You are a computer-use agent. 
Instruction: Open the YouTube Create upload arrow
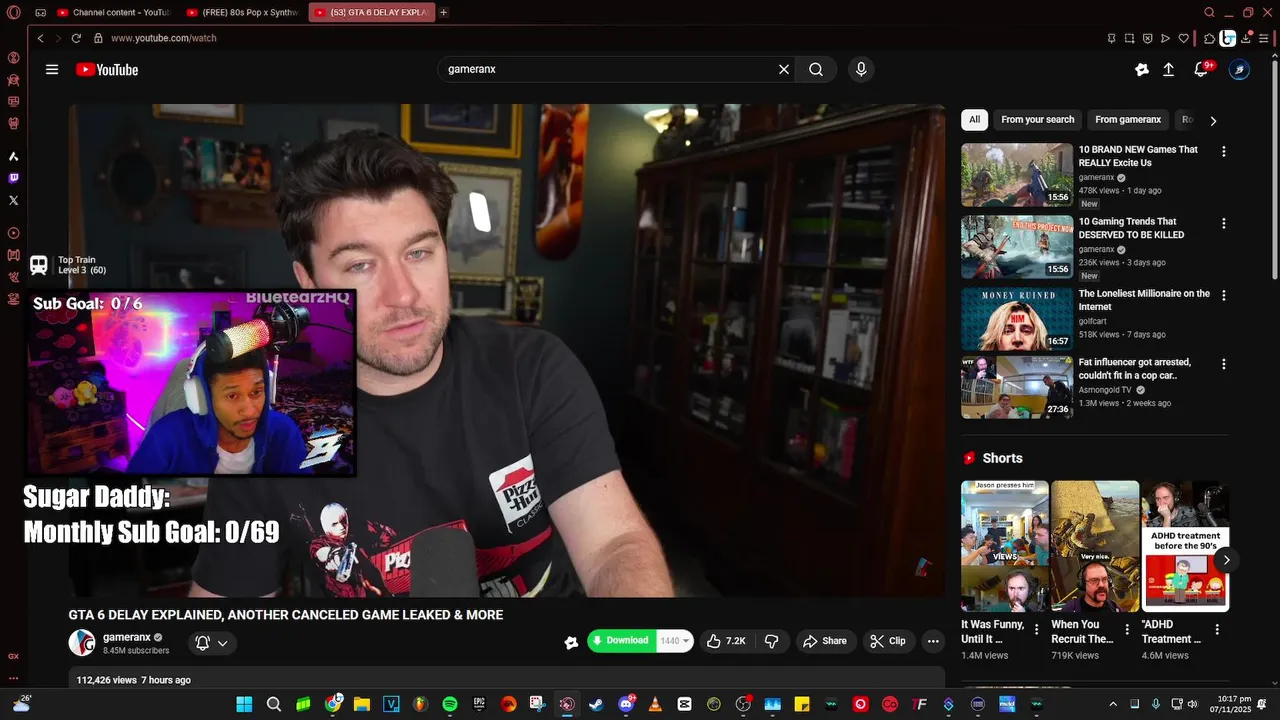pos(1168,69)
